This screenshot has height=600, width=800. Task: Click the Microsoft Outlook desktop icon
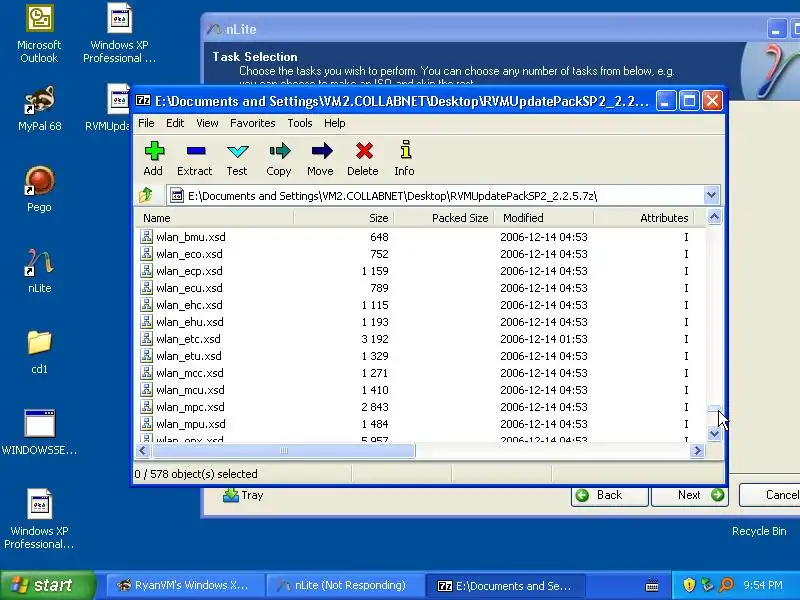(39, 18)
